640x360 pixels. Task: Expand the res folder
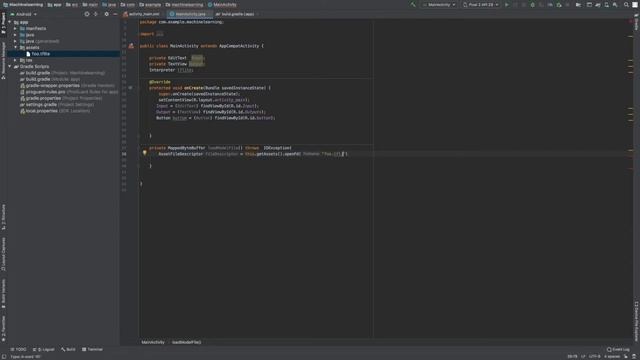pyautogui.click(x=16, y=60)
